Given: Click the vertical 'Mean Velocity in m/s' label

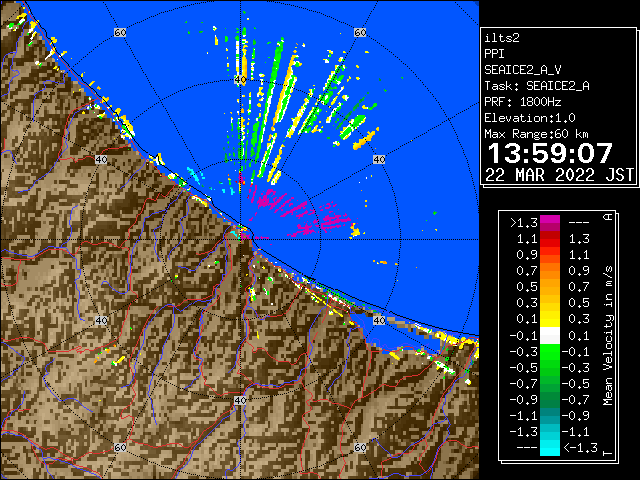Looking at the screenshot, I should tap(608, 336).
